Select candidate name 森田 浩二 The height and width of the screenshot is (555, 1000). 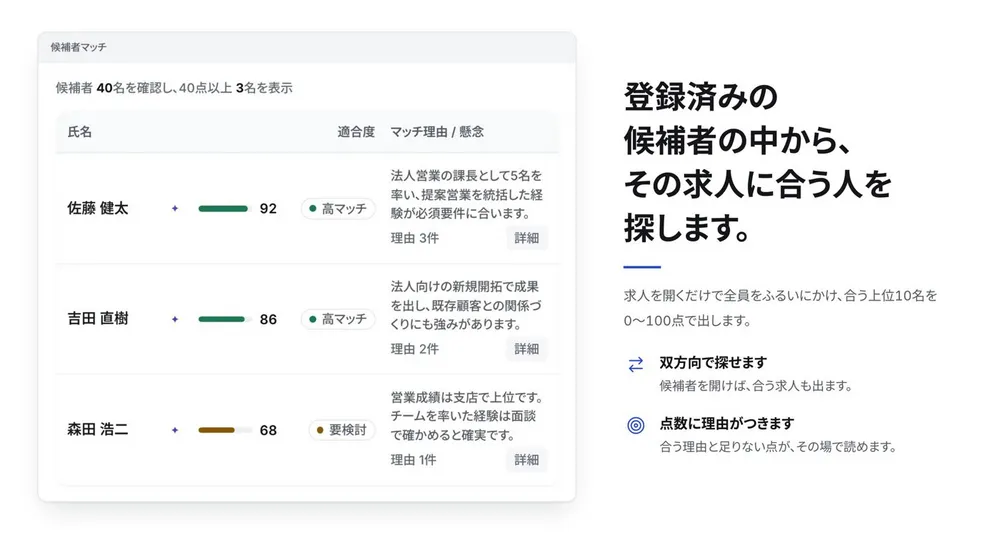click(x=98, y=430)
